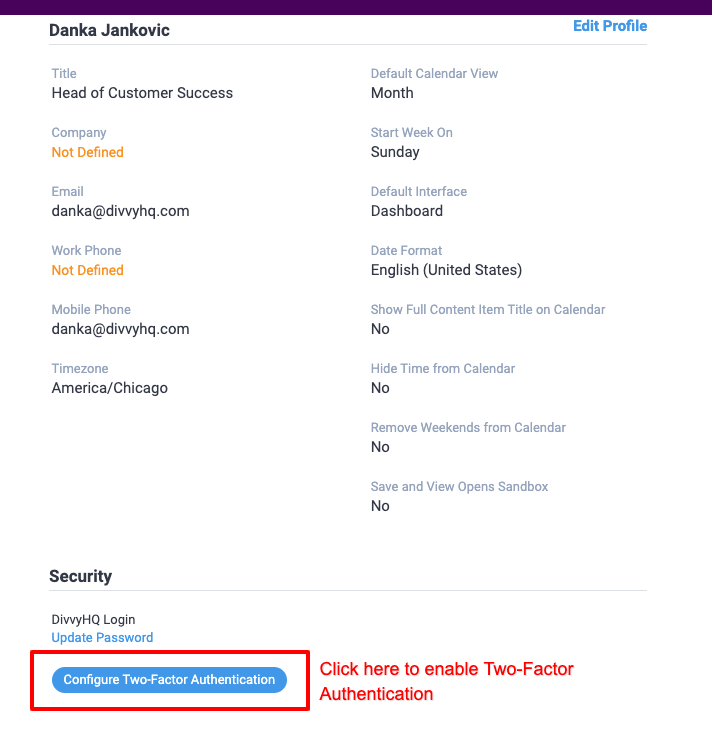
Task: Click the DivvyHQ Login label
Action: coord(93,620)
